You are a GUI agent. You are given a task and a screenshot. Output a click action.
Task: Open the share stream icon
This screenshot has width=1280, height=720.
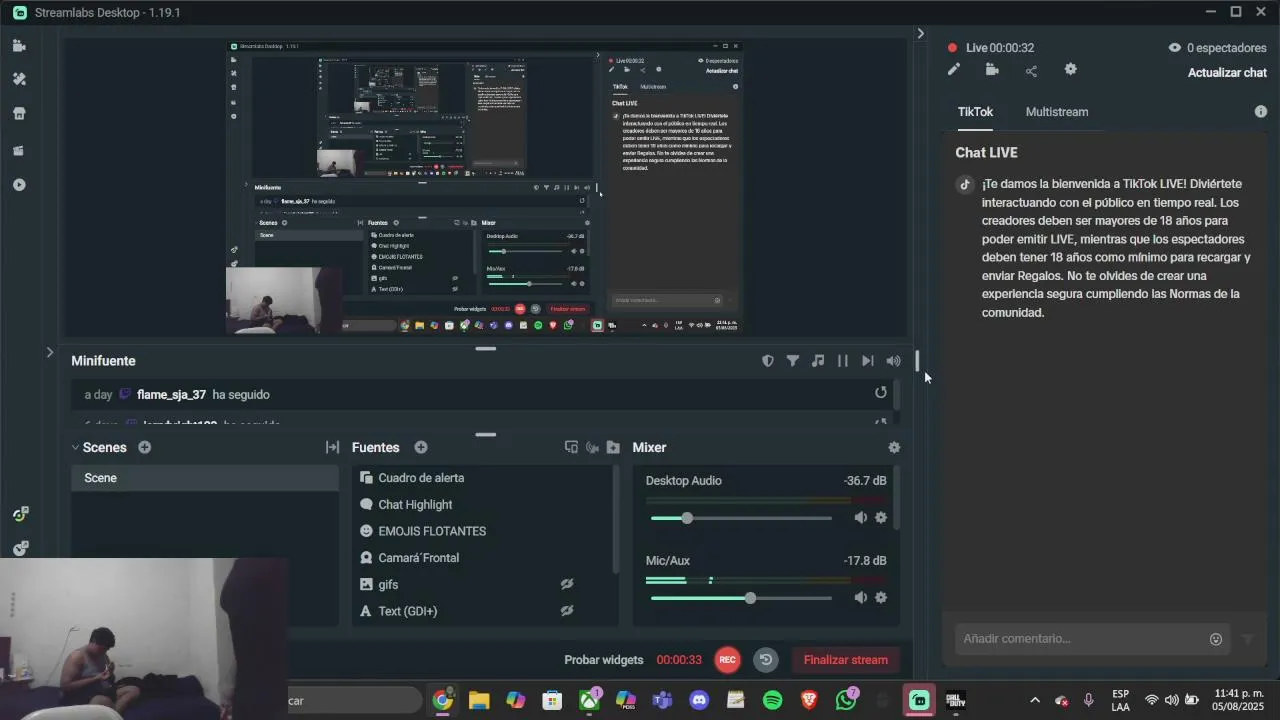pyautogui.click(x=1031, y=70)
